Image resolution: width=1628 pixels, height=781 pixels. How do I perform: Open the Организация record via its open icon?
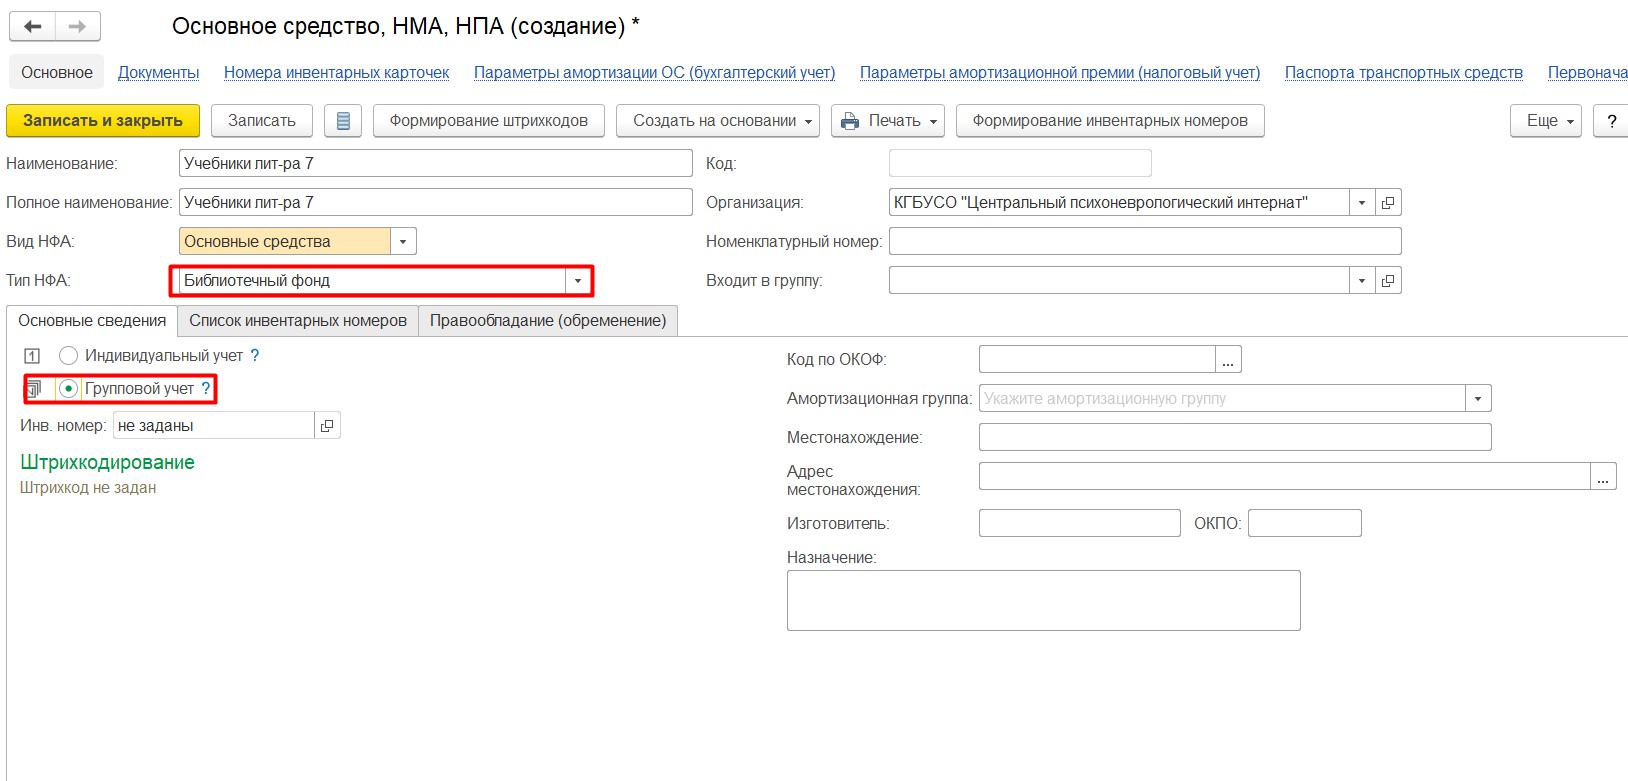pos(1388,203)
